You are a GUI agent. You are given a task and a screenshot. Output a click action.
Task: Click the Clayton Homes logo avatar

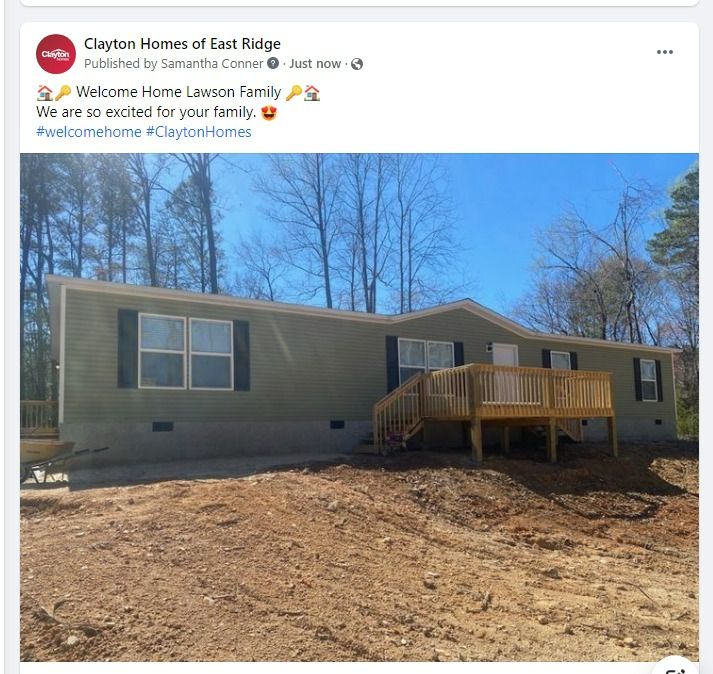[x=56, y=54]
